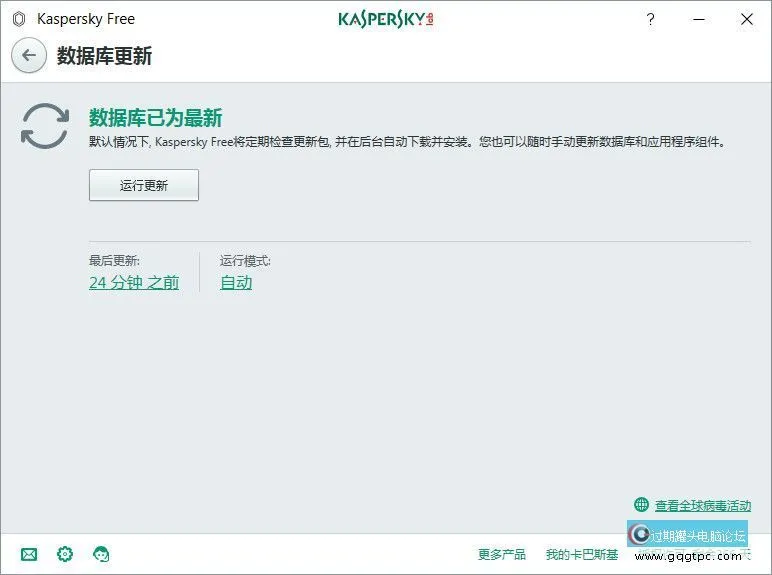
Task: Click the Kaspersky Free title text
Action: 86,19
